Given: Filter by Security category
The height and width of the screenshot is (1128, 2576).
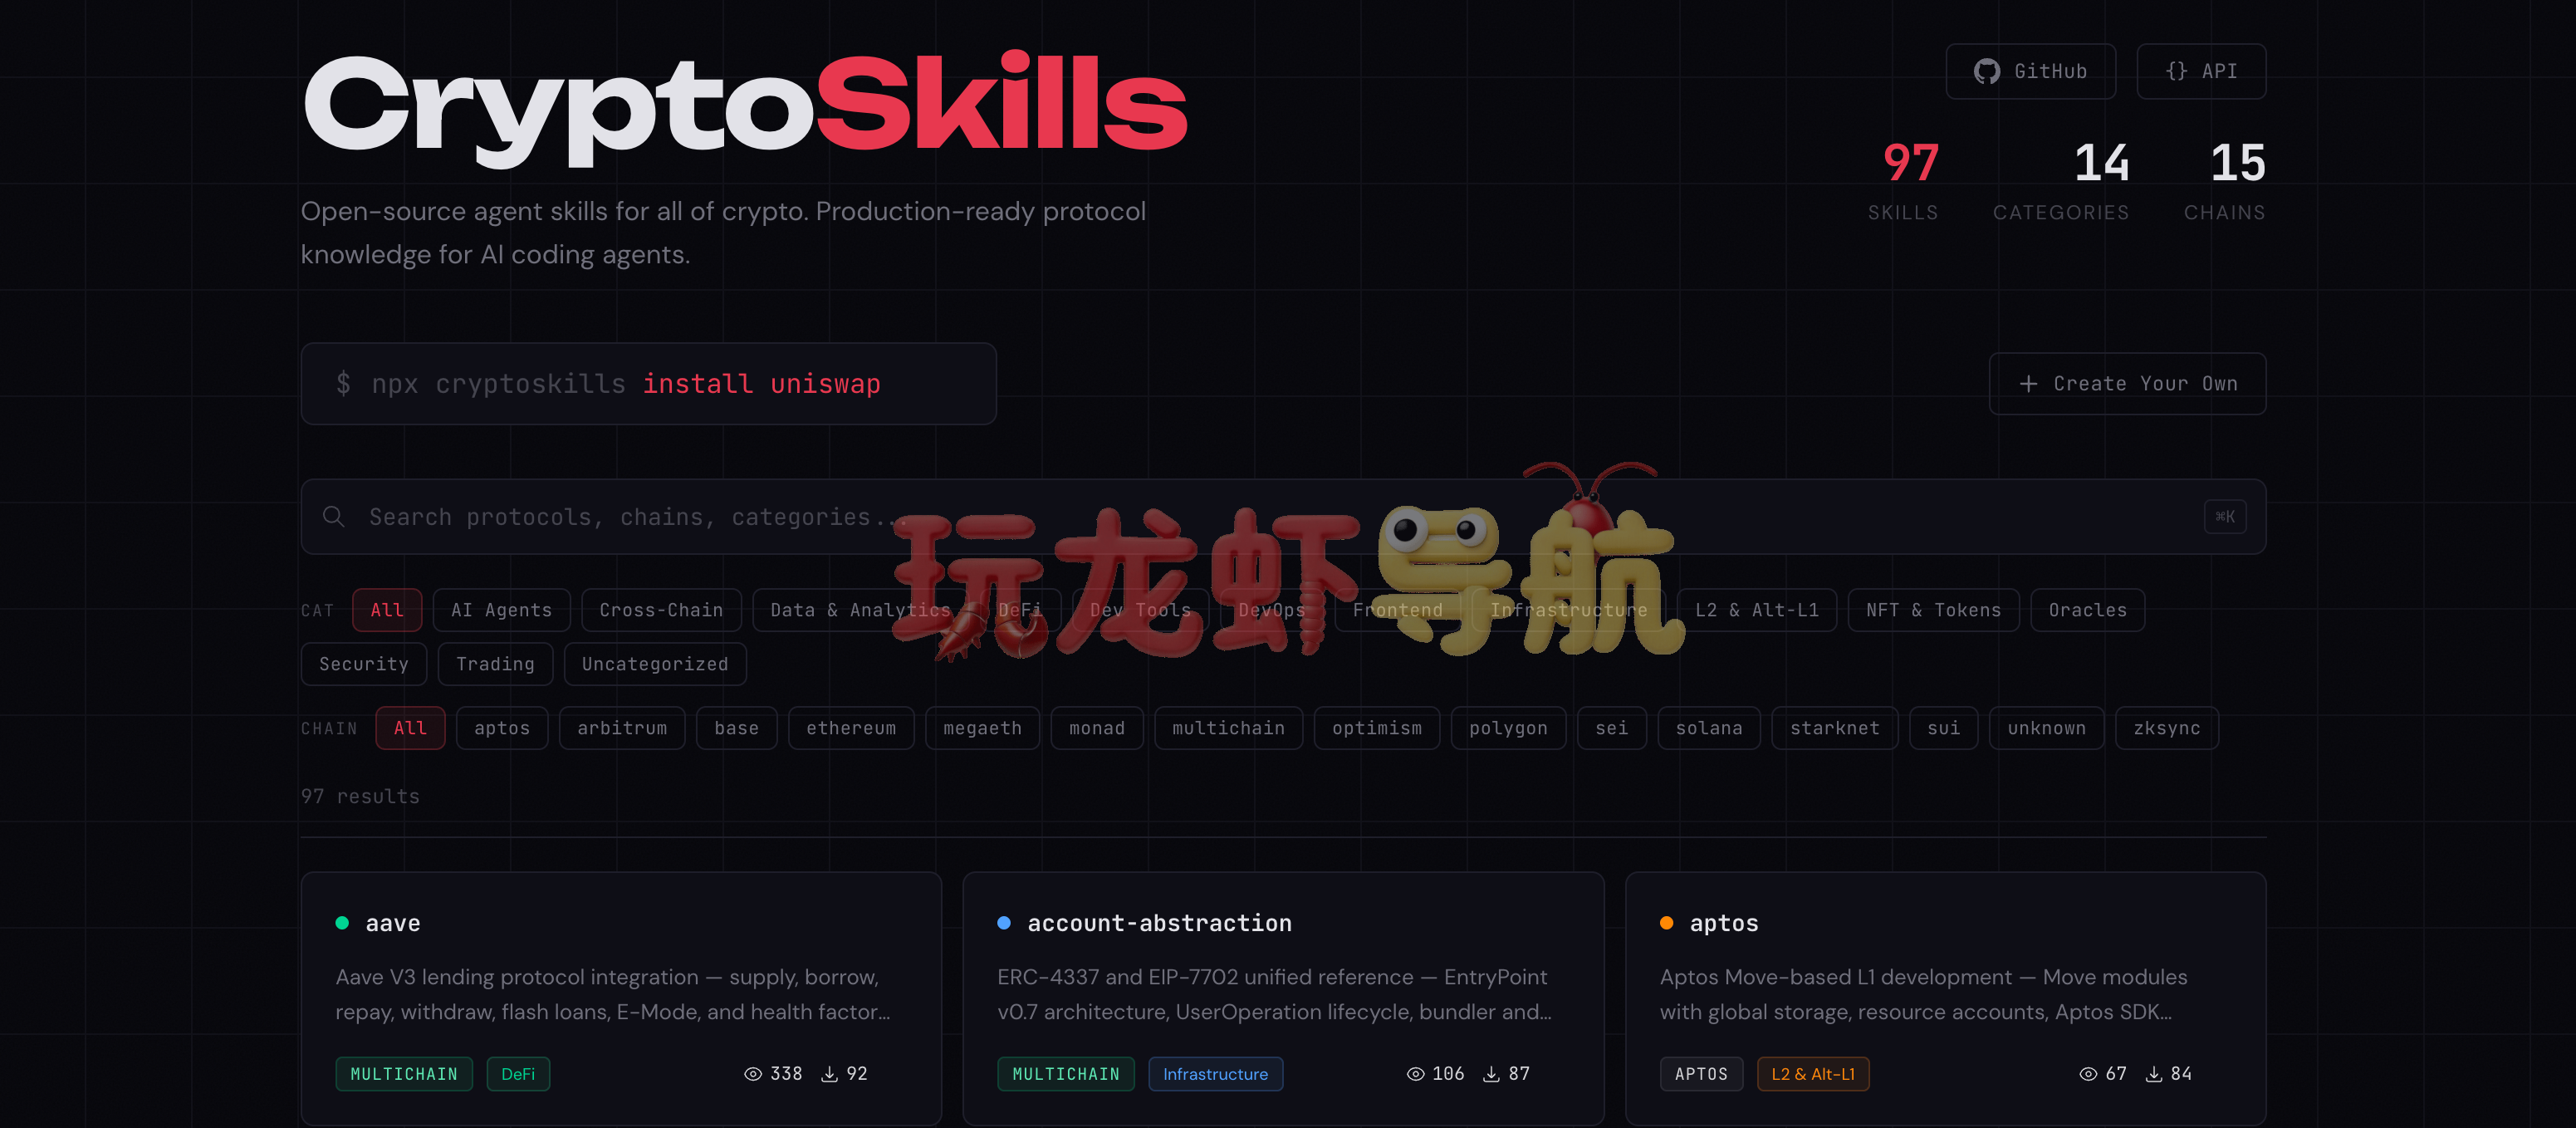Looking at the screenshot, I should [x=364, y=664].
